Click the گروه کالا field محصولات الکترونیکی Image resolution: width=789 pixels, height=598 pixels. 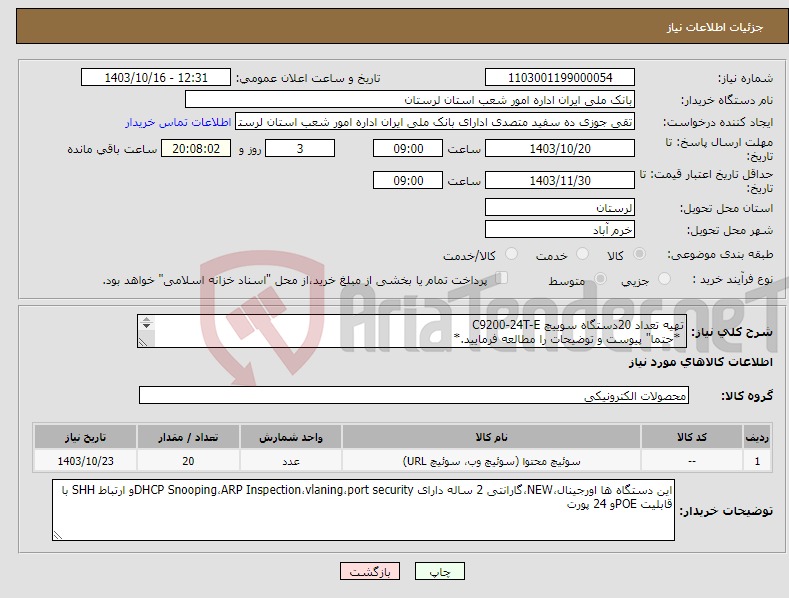tap(414, 396)
